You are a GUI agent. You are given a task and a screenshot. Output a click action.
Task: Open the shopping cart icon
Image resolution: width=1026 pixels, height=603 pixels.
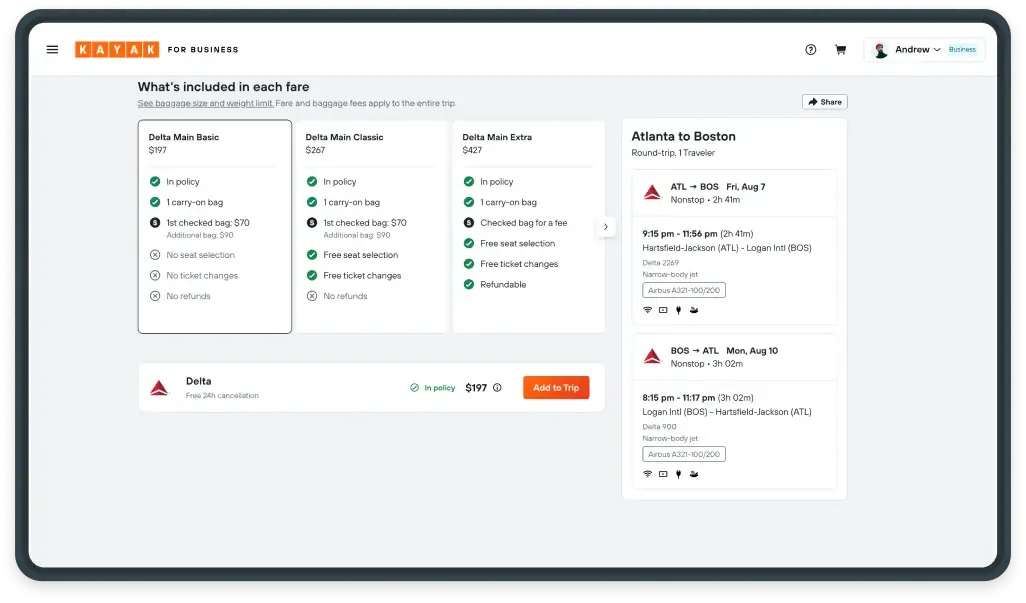pos(840,49)
